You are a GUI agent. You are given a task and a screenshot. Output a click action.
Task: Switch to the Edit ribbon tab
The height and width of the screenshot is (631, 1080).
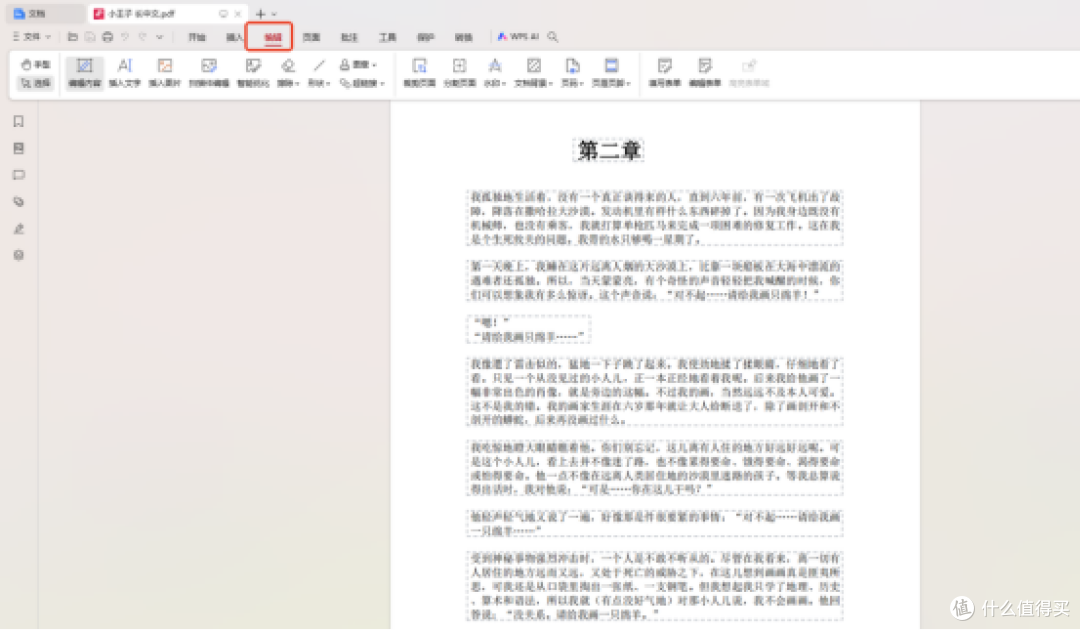[273, 37]
